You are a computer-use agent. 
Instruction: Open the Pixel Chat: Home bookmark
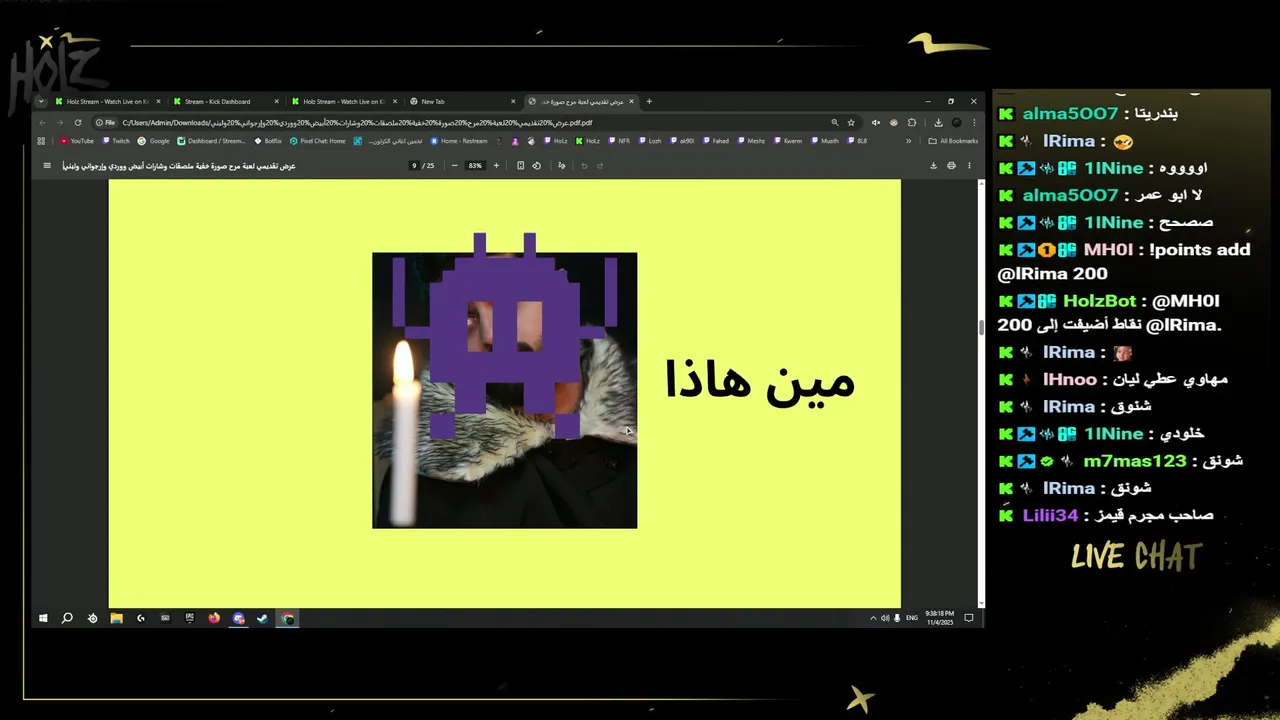click(x=318, y=141)
